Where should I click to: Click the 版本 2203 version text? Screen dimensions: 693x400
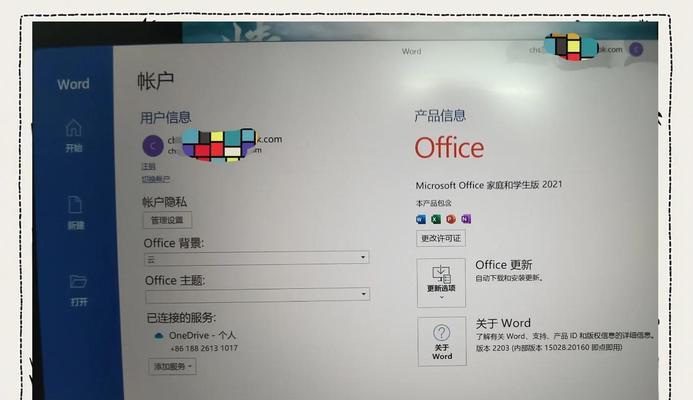pos(549,347)
